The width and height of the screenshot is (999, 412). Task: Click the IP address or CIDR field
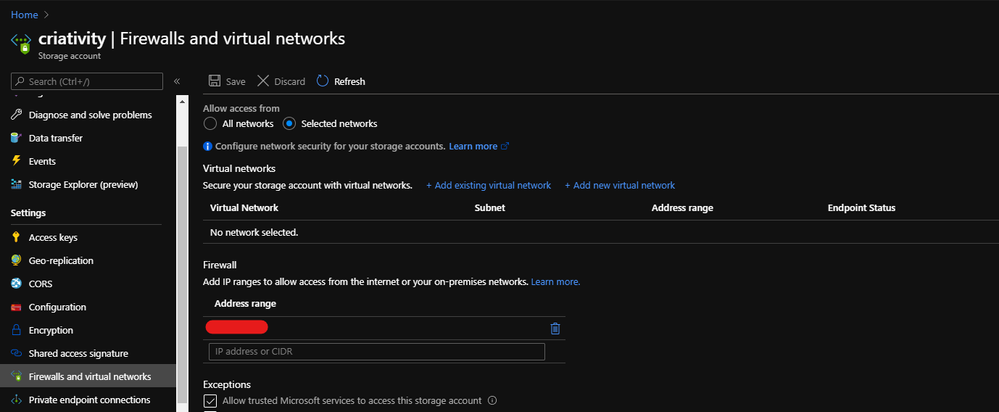click(x=376, y=351)
